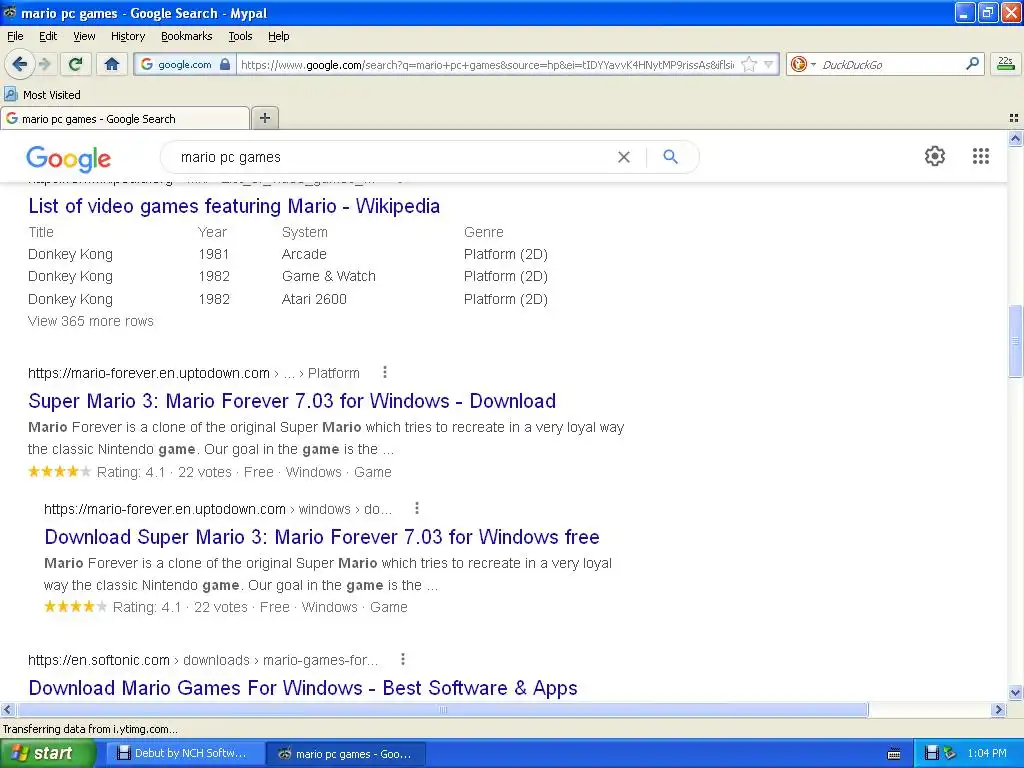Open the Most Visited bookmarks folder
Image resolution: width=1024 pixels, height=768 pixels.
pos(42,95)
